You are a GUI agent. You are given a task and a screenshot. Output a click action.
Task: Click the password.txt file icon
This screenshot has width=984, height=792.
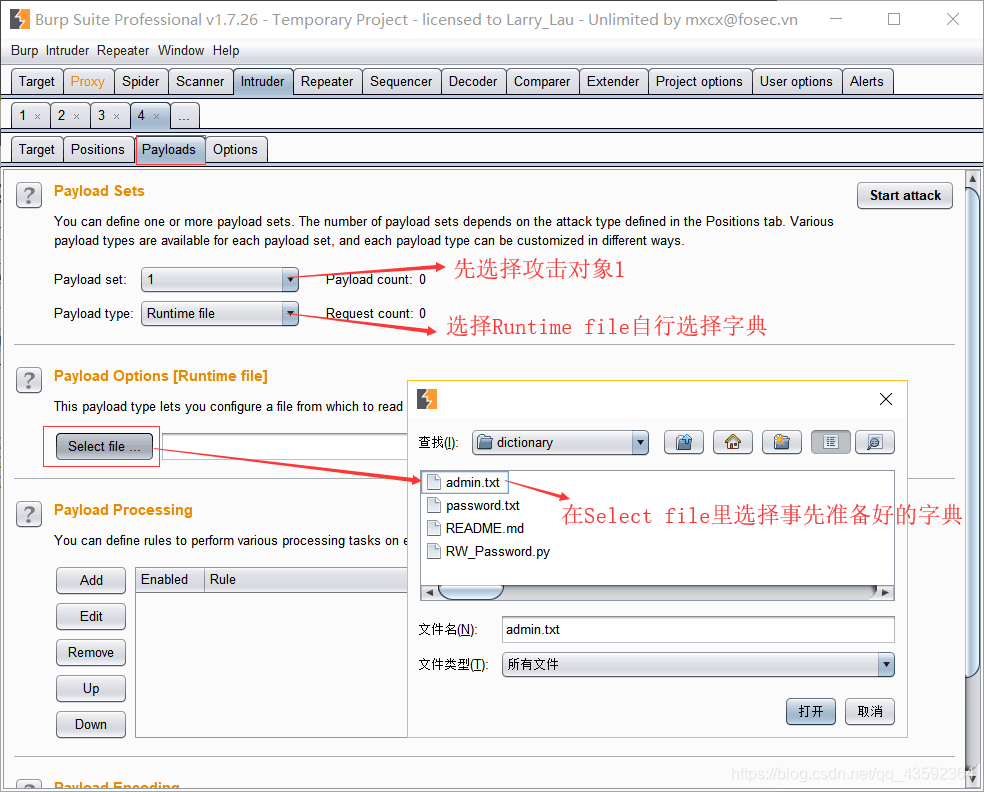point(434,505)
